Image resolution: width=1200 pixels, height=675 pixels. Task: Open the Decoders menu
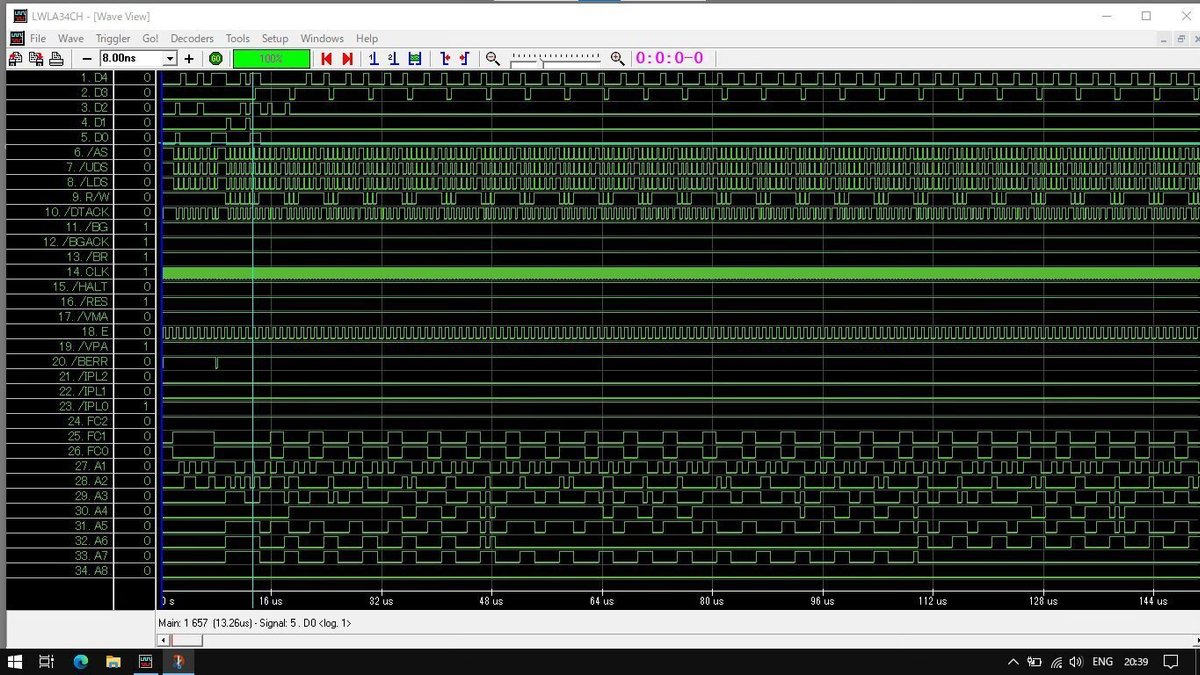pos(192,38)
